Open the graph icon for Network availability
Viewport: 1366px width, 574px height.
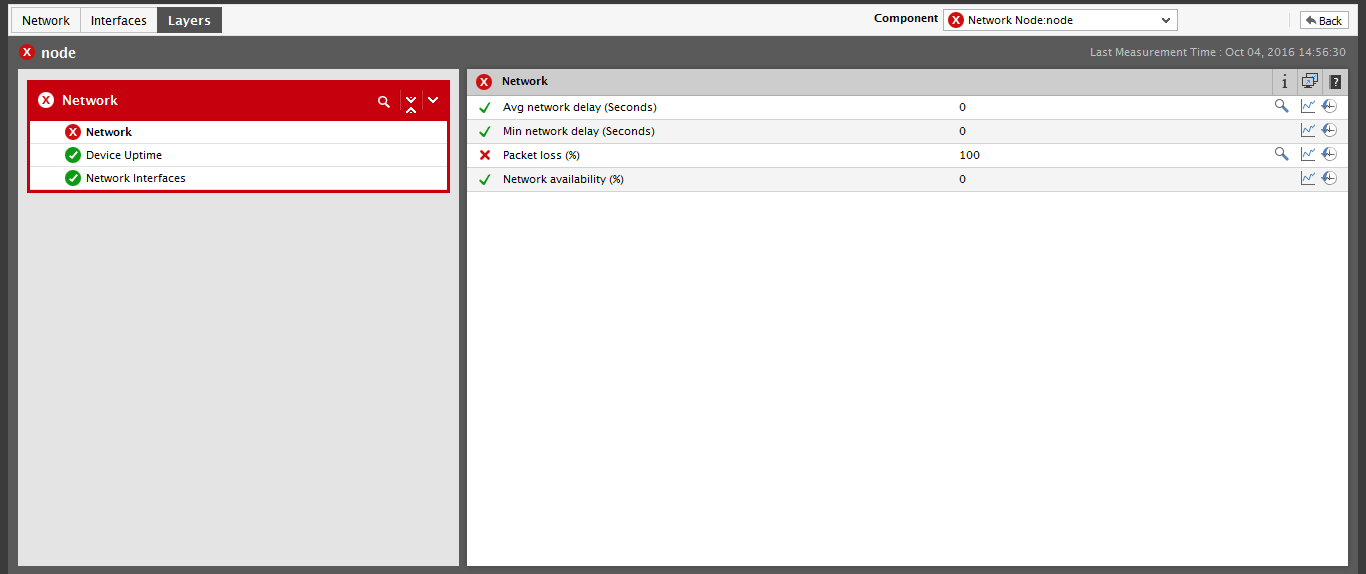(x=1308, y=178)
